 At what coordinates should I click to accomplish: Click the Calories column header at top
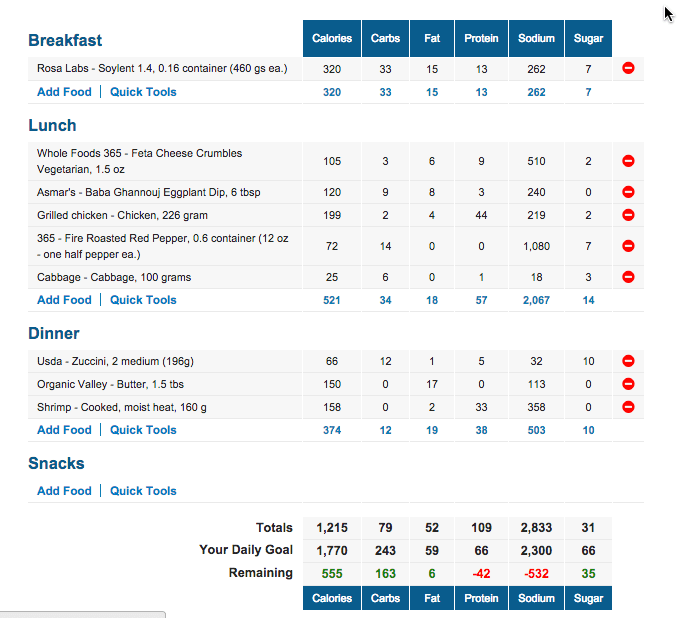pos(332,38)
